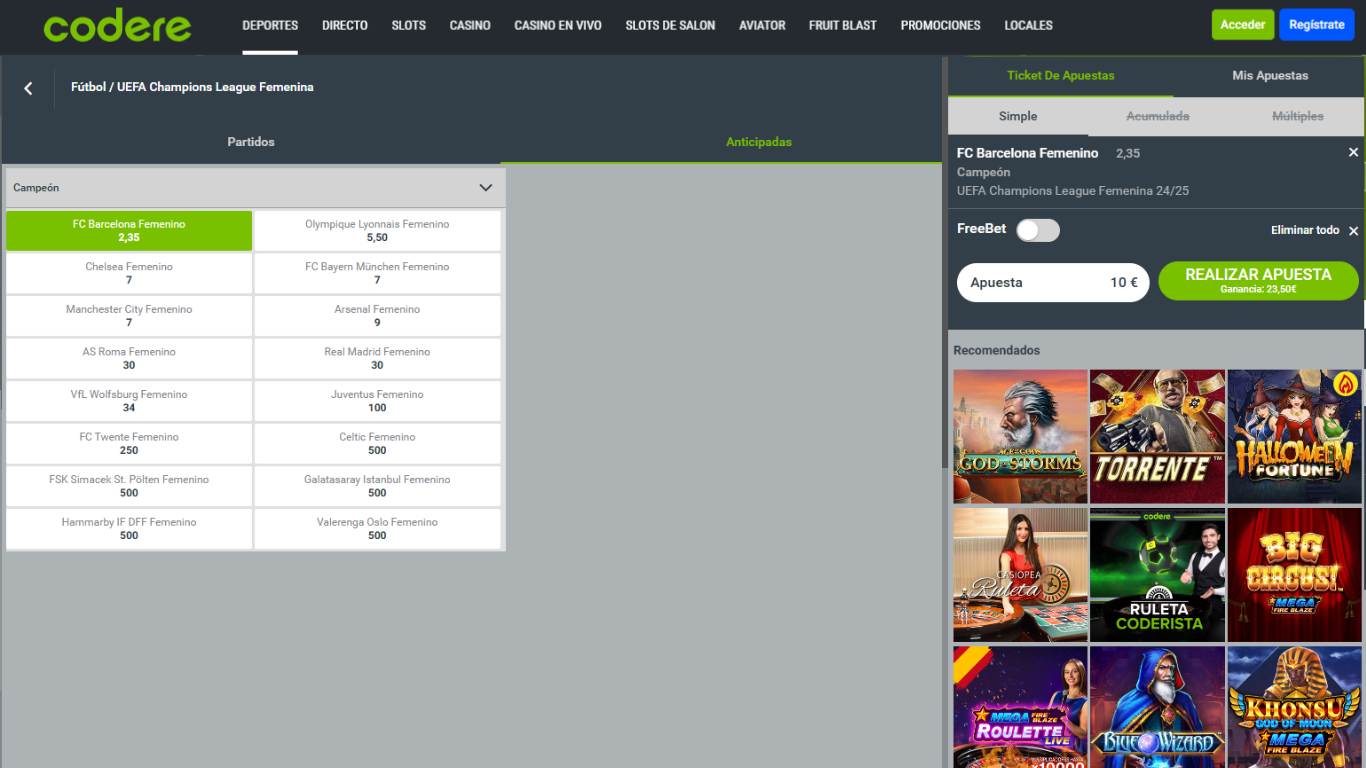Open Halloween Fortune slot game
1366x768 pixels.
click(x=1295, y=436)
